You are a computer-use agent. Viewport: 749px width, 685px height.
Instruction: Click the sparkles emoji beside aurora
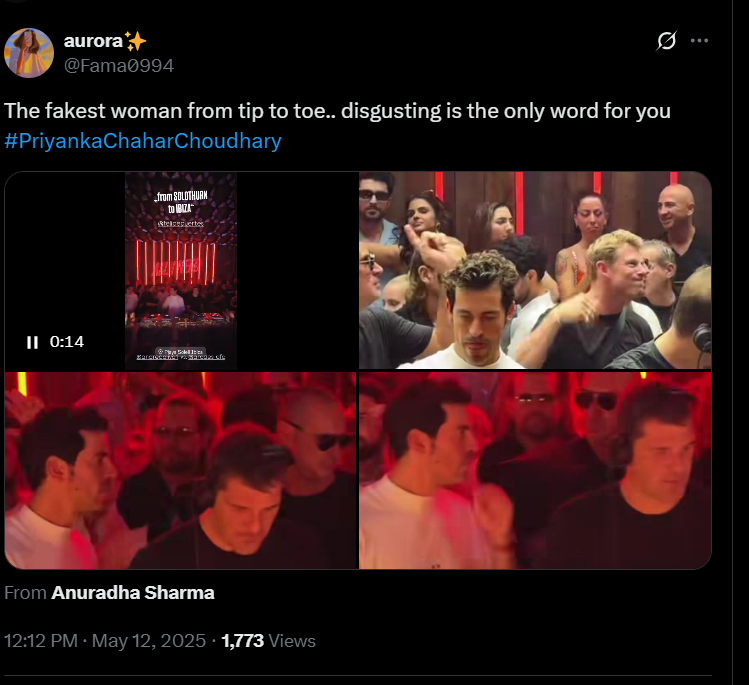pos(135,41)
